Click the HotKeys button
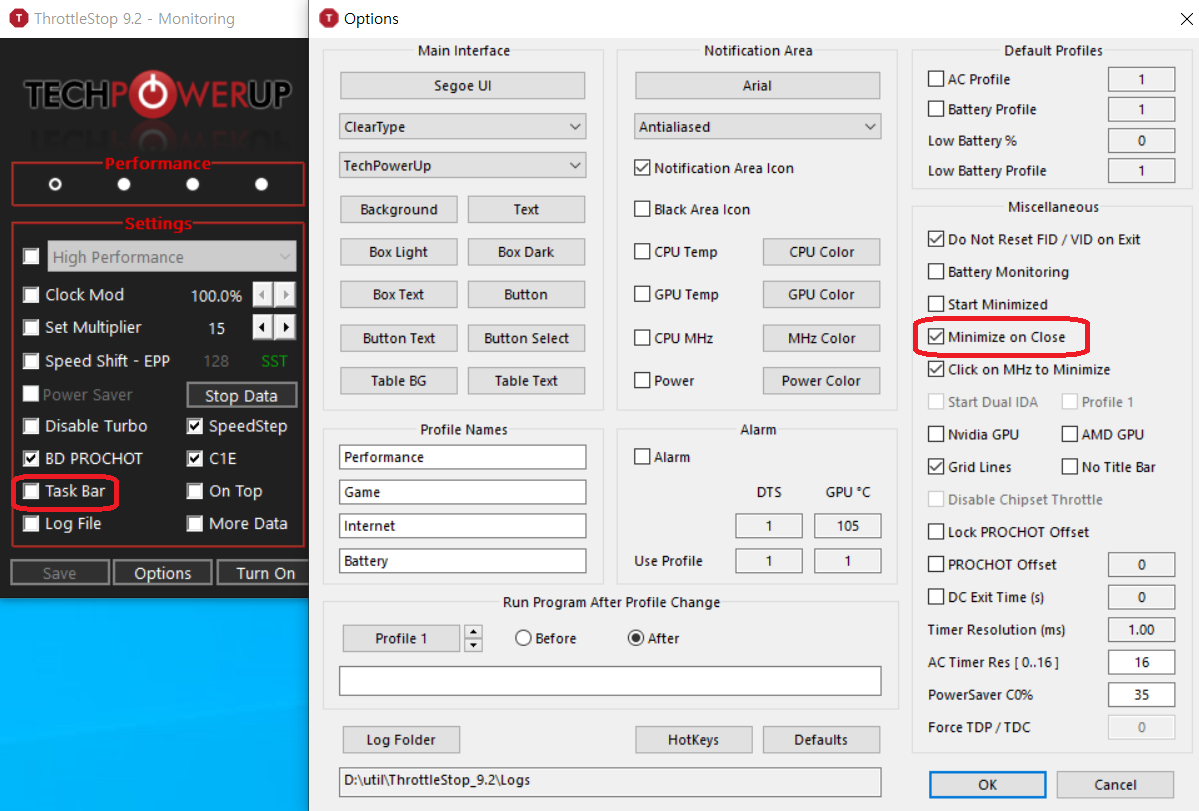Screen dimensions: 1199x811 (x=694, y=739)
